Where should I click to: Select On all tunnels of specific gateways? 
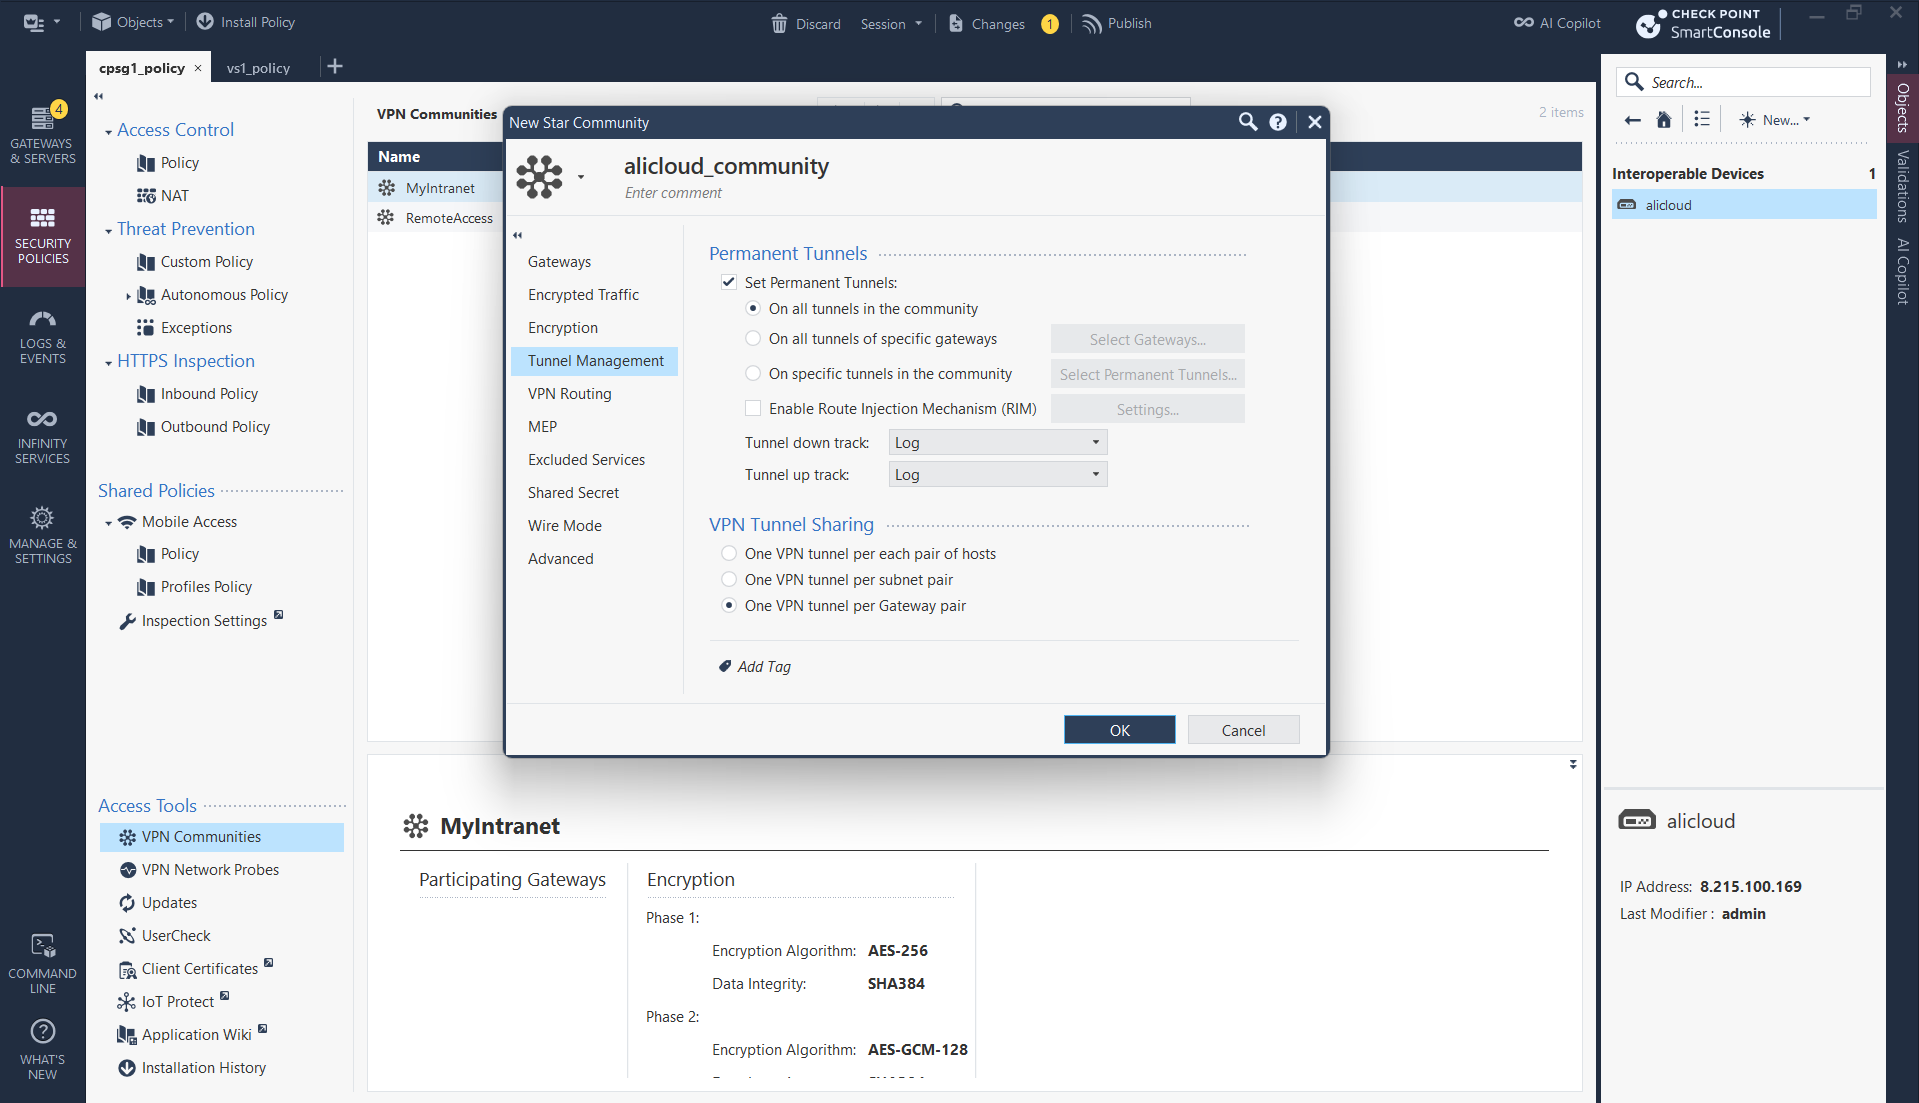(x=753, y=339)
